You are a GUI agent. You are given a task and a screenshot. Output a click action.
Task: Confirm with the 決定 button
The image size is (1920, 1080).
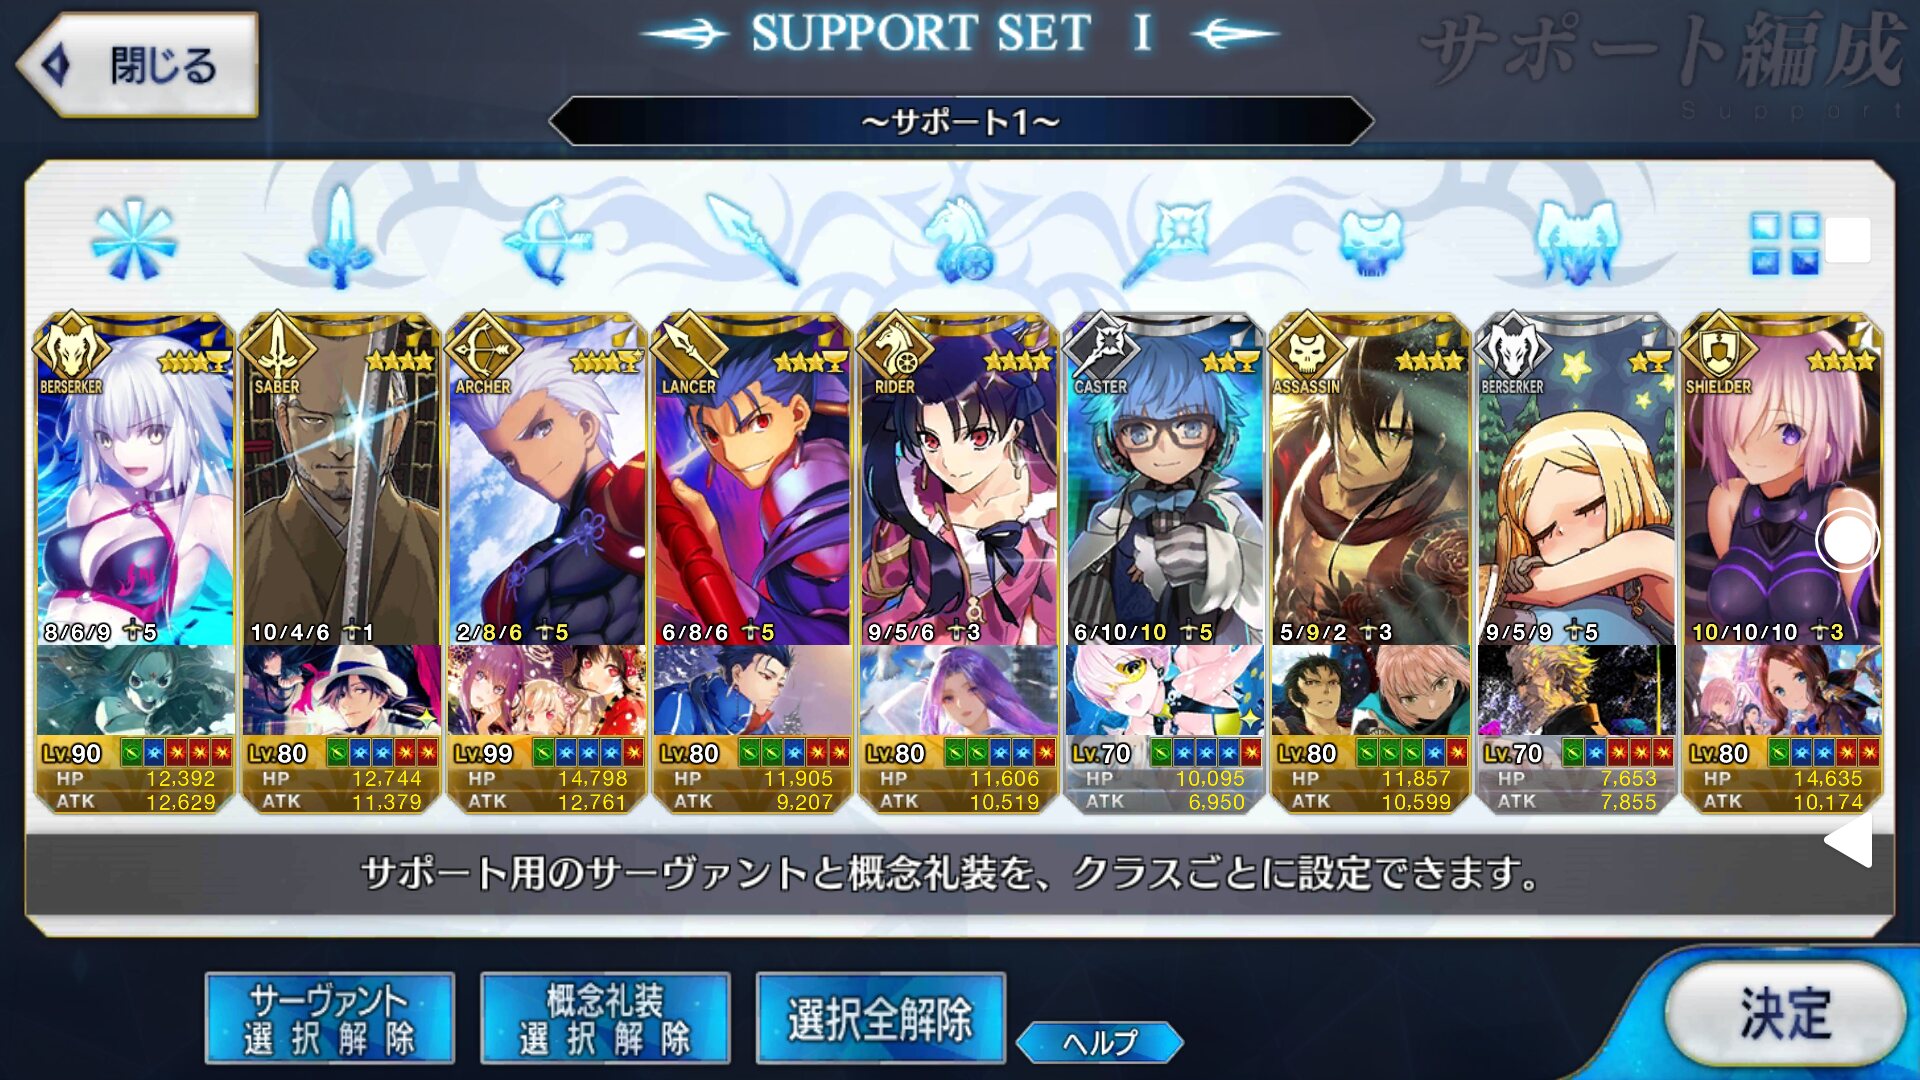pyautogui.click(x=1785, y=1013)
